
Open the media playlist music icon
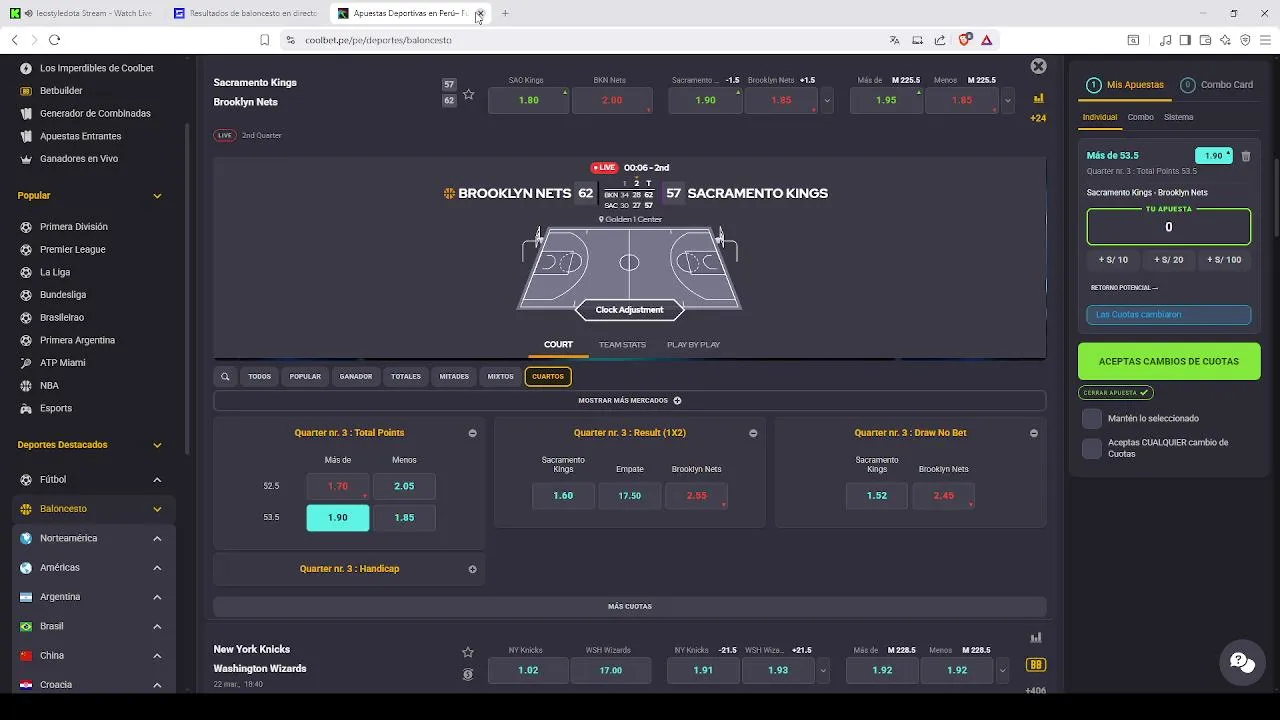[1166, 40]
